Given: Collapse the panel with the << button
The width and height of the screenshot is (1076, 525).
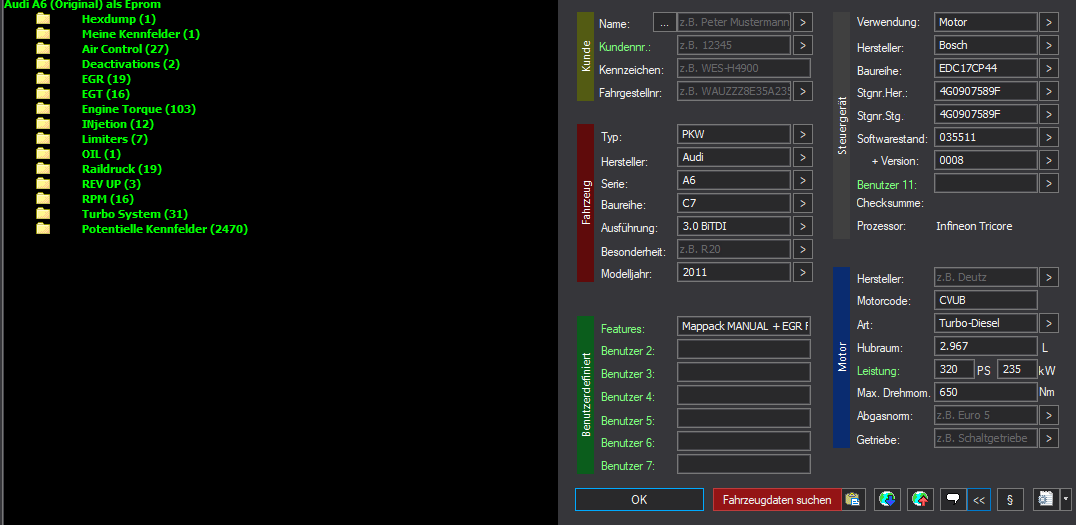Looking at the screenshot, I should pyautogui.click(x=979, y=499).
